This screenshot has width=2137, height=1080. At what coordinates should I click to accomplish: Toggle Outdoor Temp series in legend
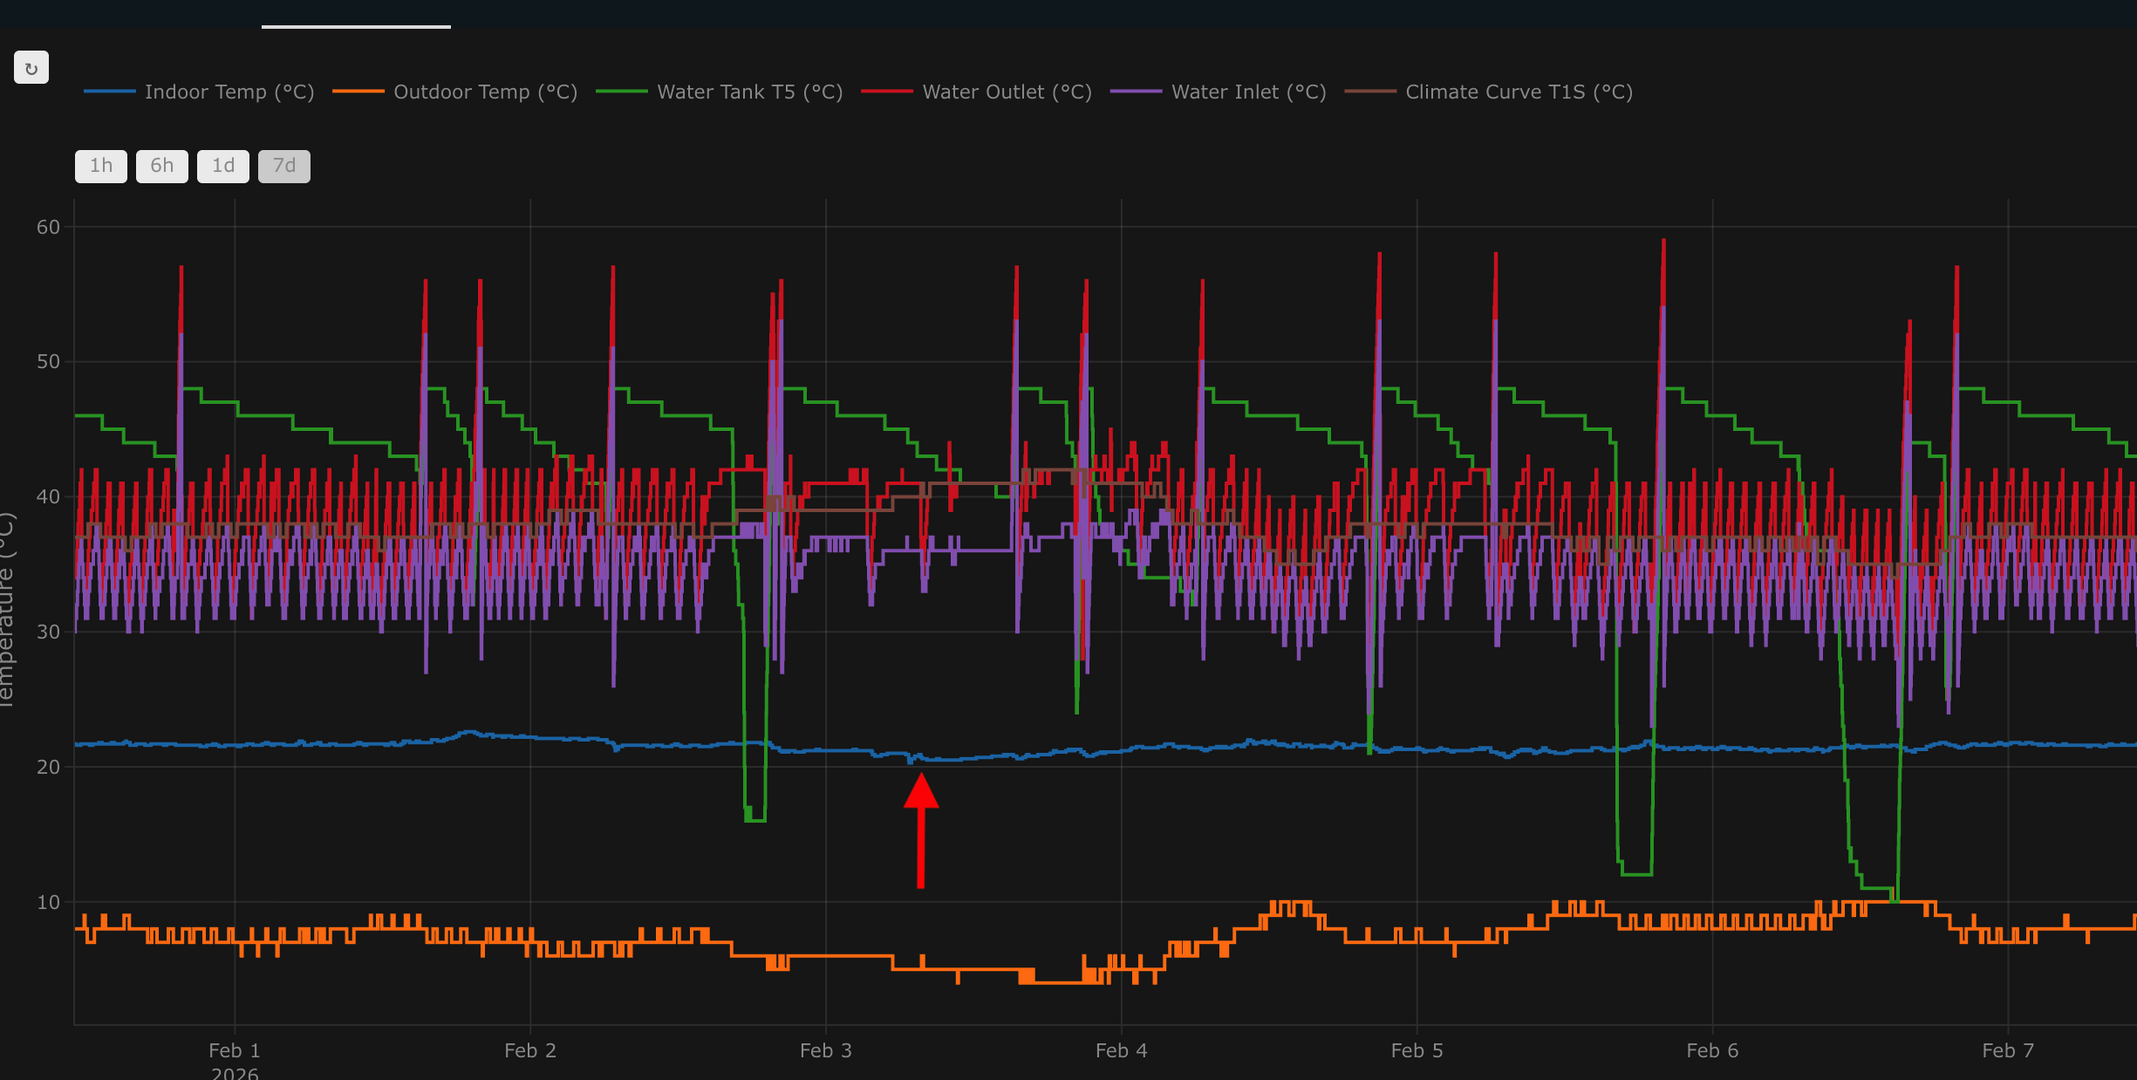coord(484,92)
